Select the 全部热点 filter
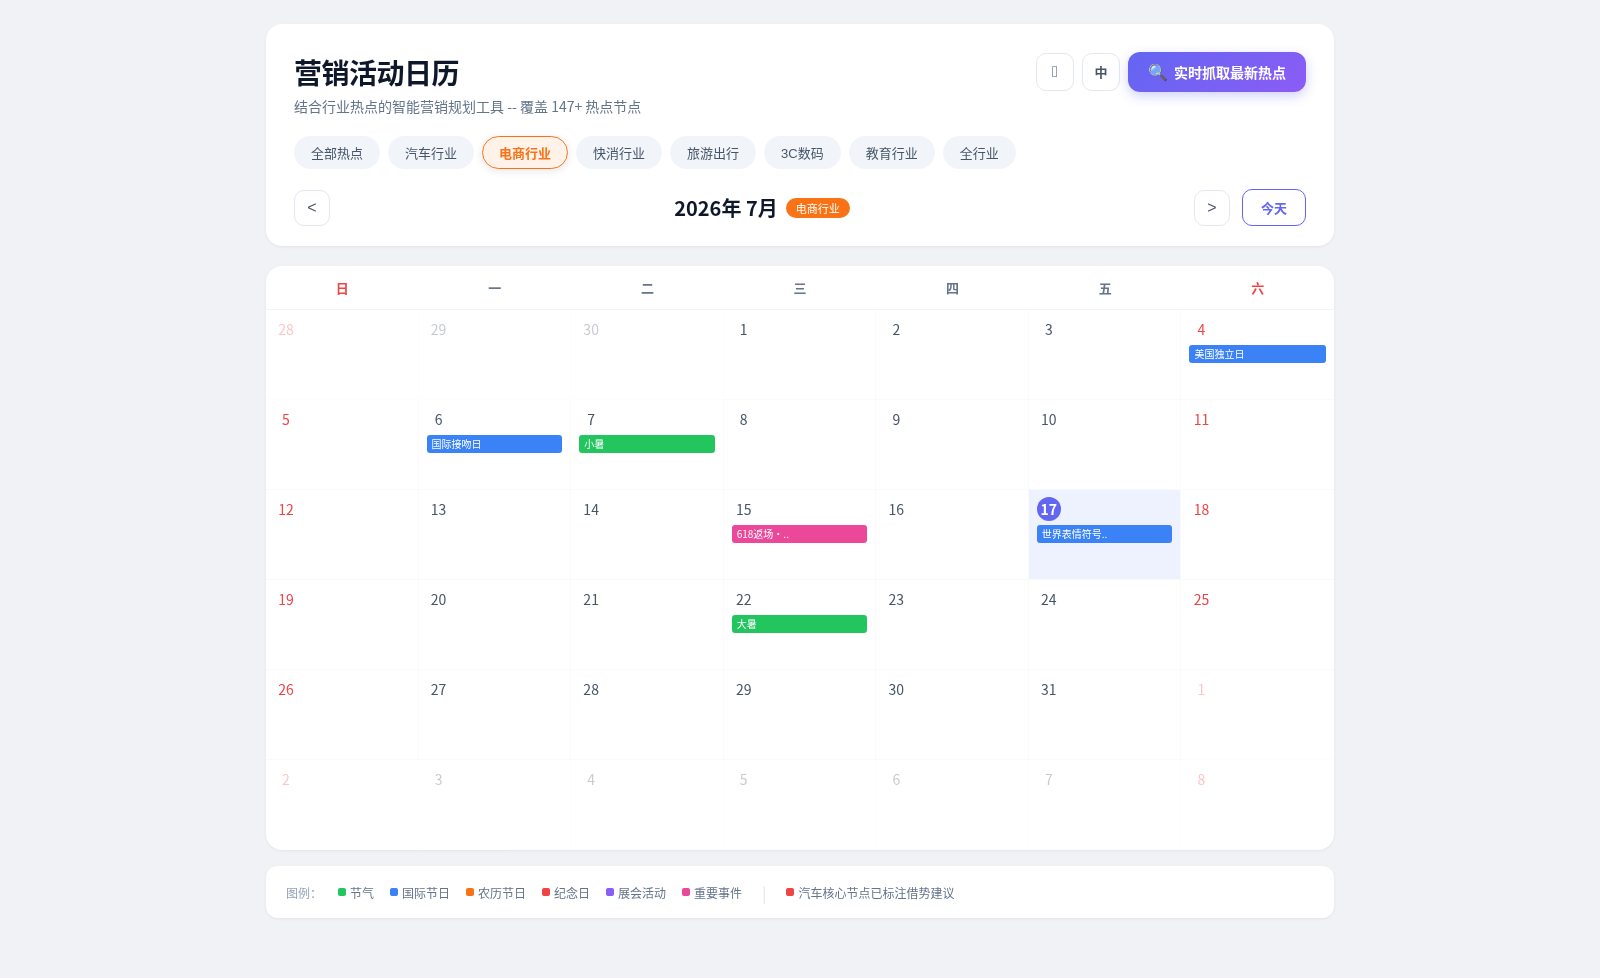The height and width of the screenshot is (978, 1600). 337,153
